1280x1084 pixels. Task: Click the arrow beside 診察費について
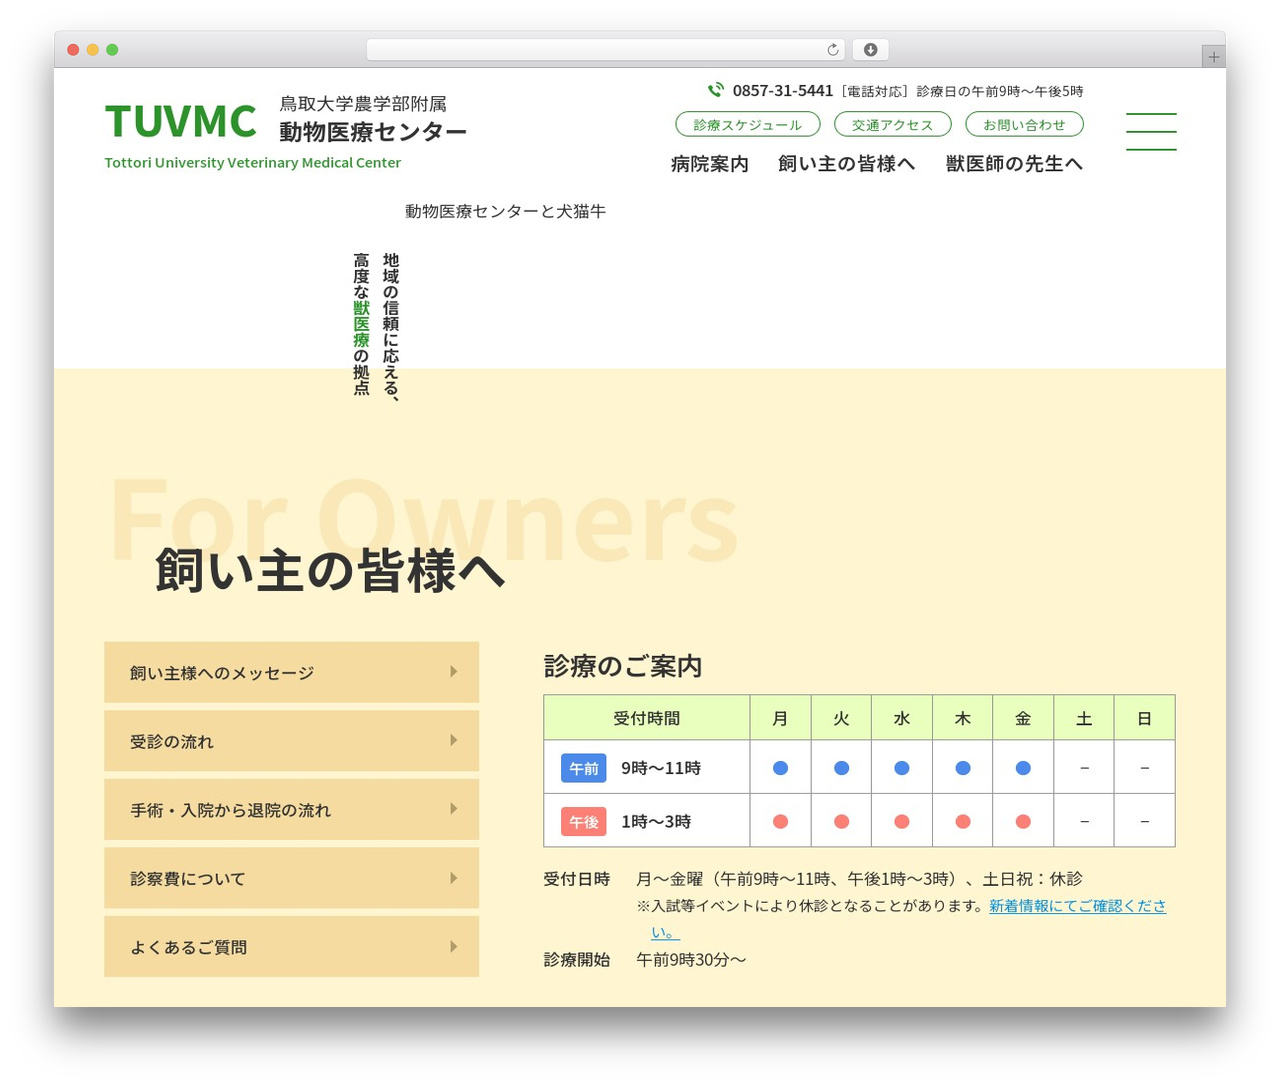pos(454,878)
